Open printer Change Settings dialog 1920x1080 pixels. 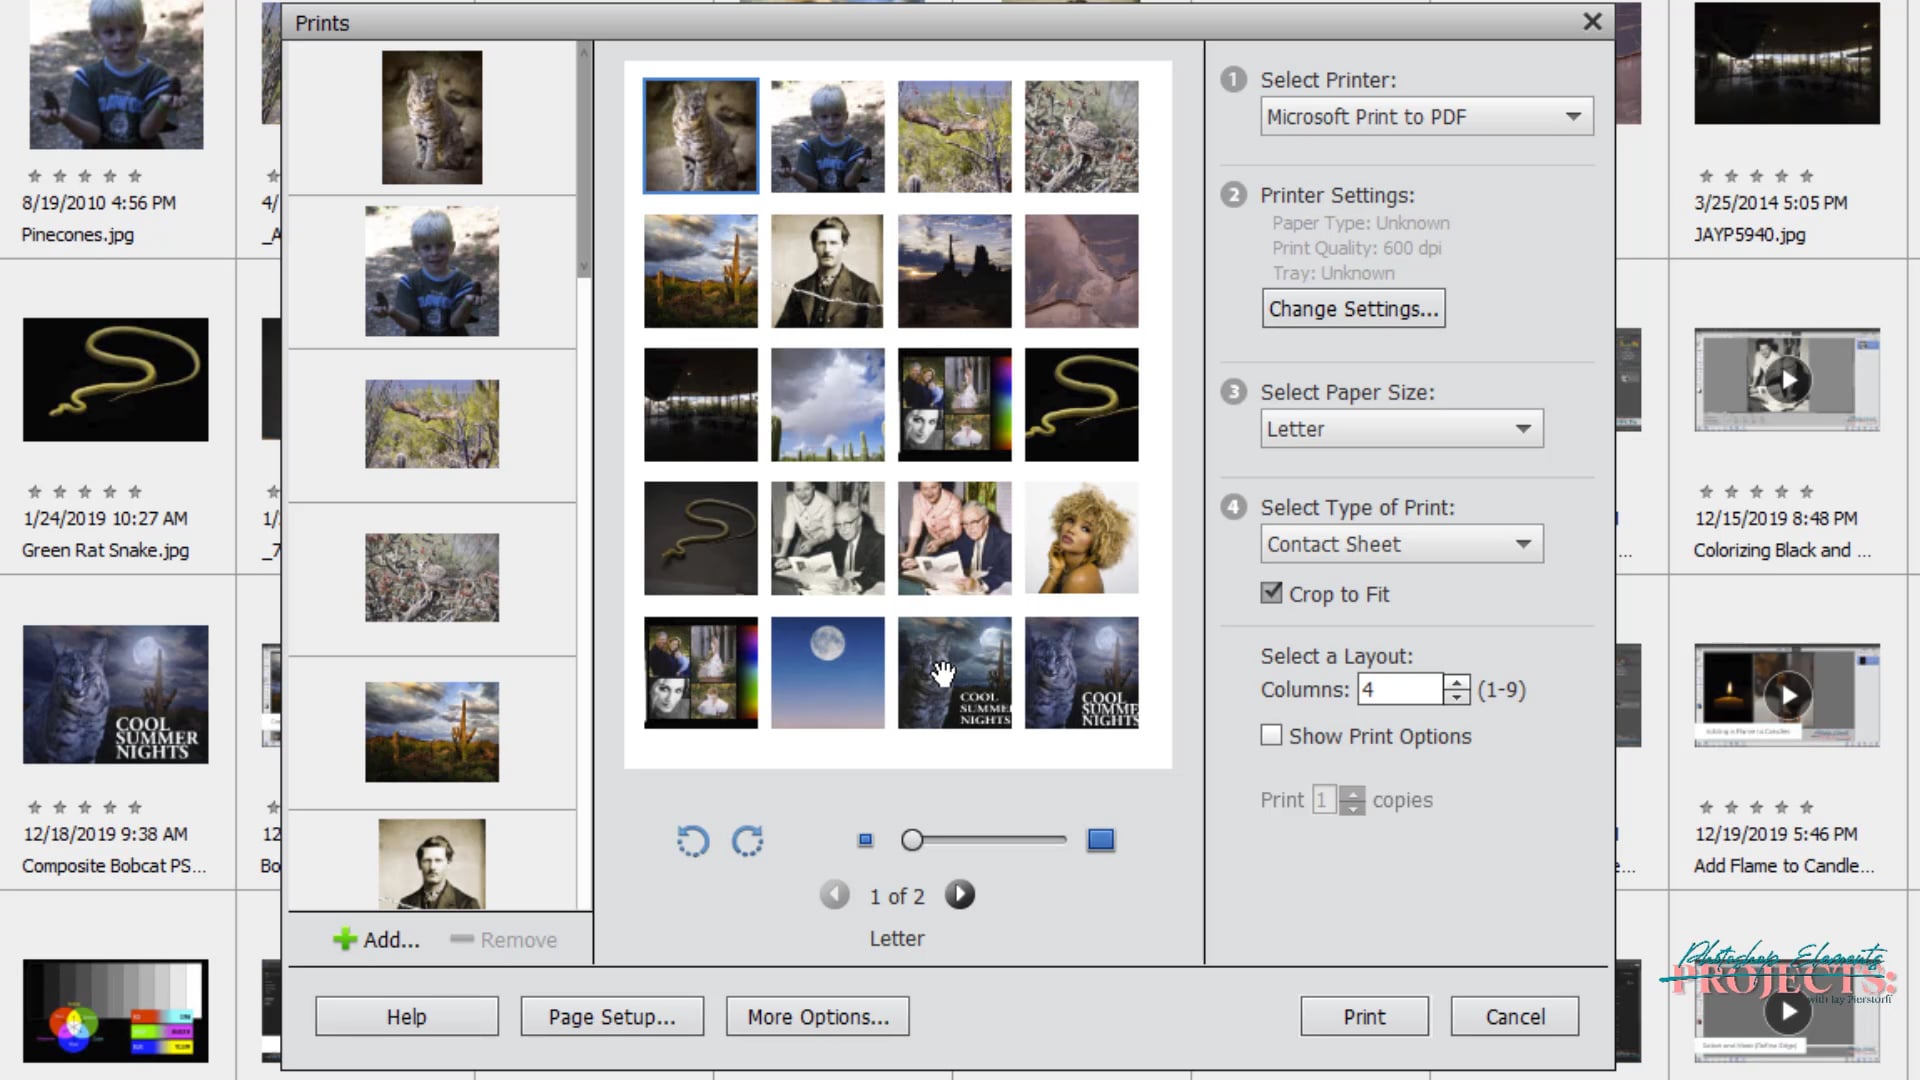coord(1353,308)
